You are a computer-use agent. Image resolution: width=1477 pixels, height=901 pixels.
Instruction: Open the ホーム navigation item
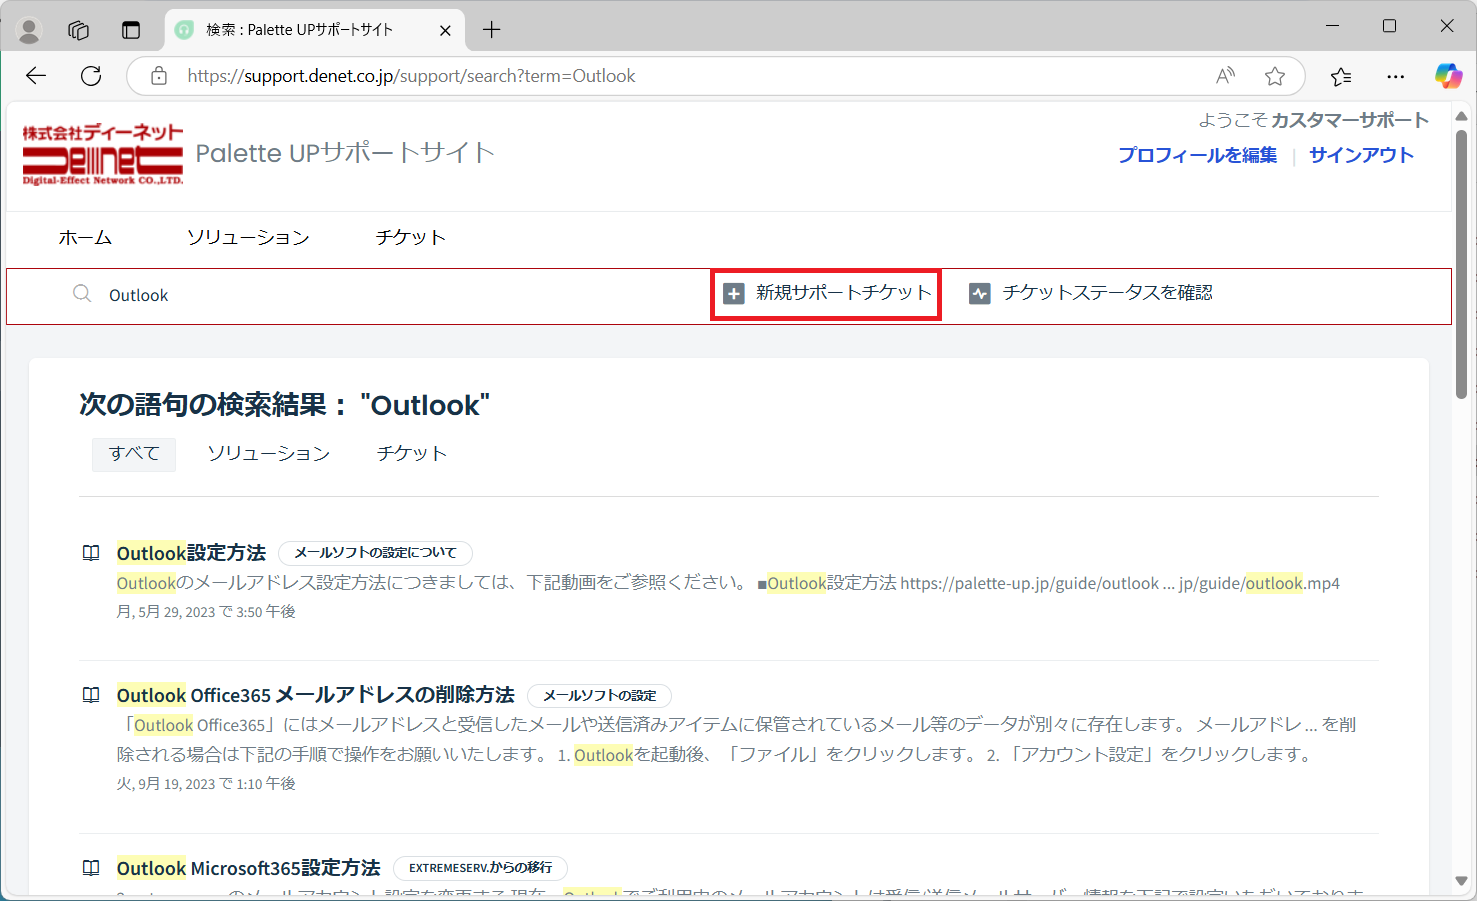[x=85, y=237]
